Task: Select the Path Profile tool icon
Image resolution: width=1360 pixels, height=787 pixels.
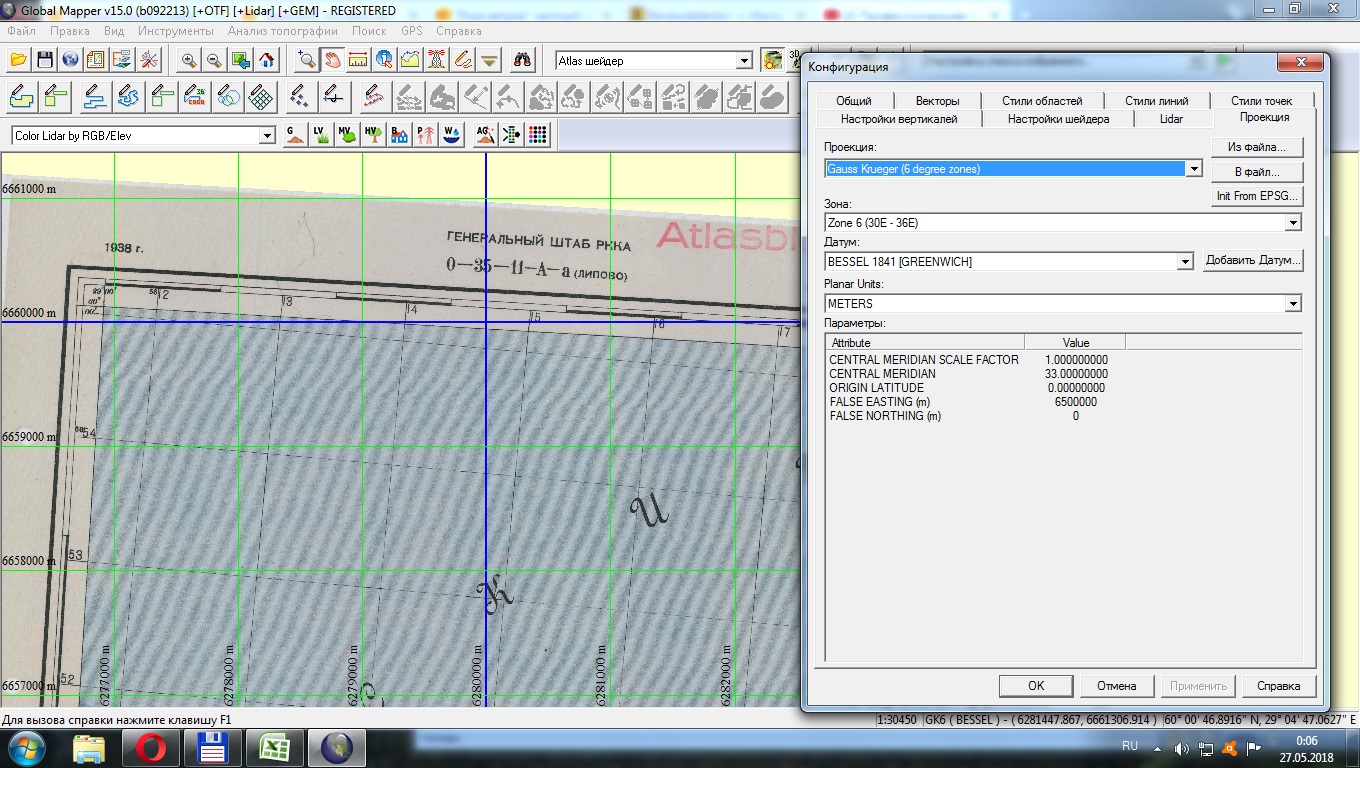Action: (411, 60)
